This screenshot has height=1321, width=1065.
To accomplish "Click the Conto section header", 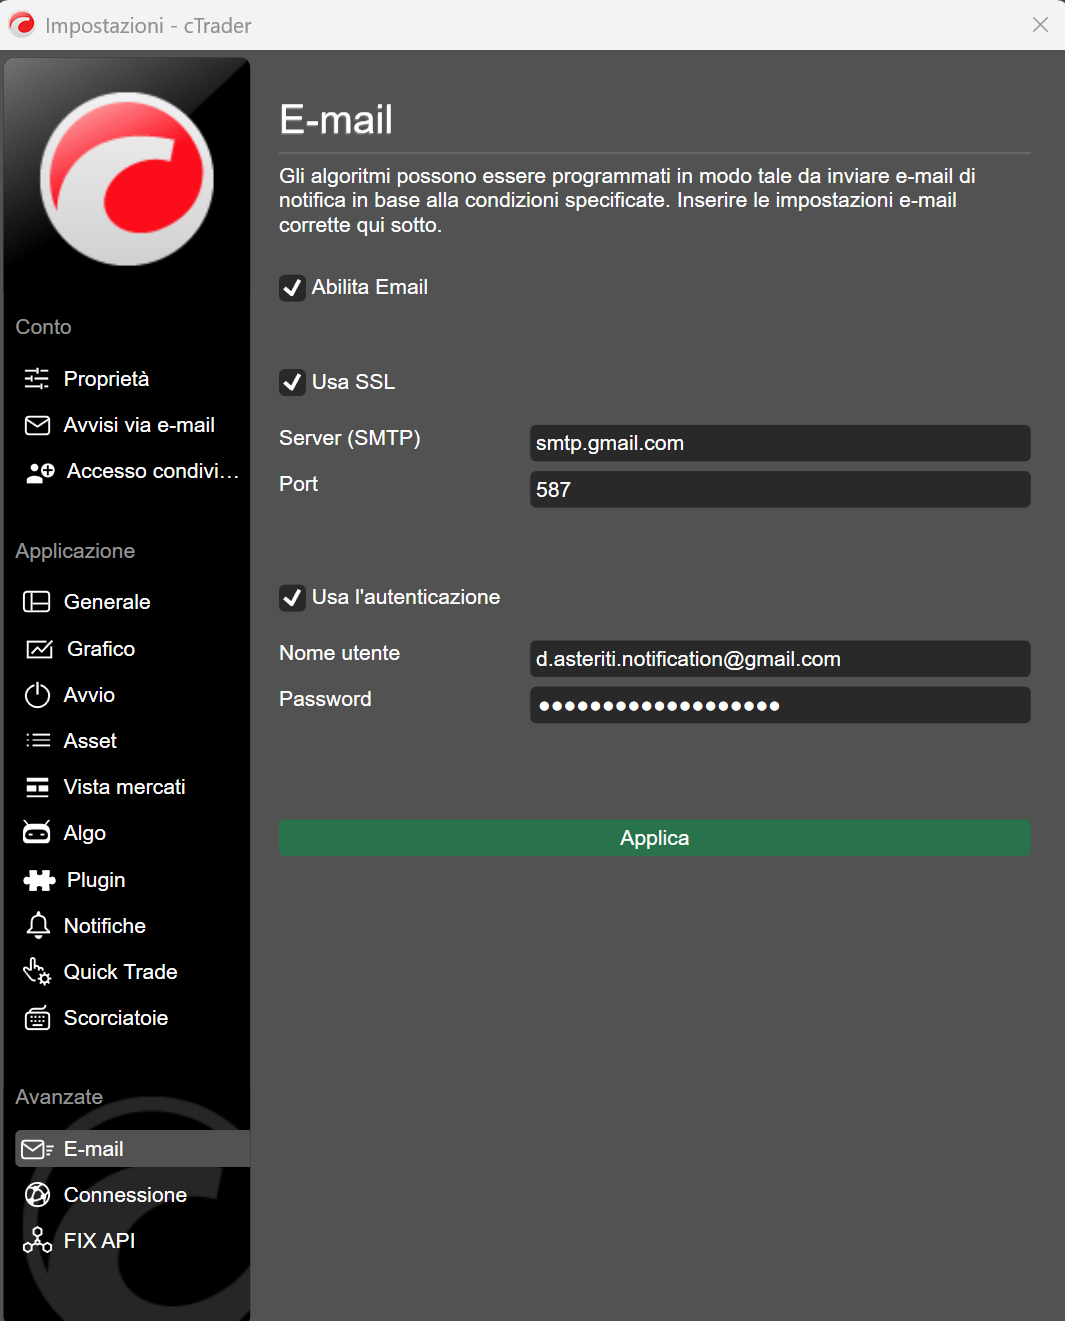I will 44,327.
